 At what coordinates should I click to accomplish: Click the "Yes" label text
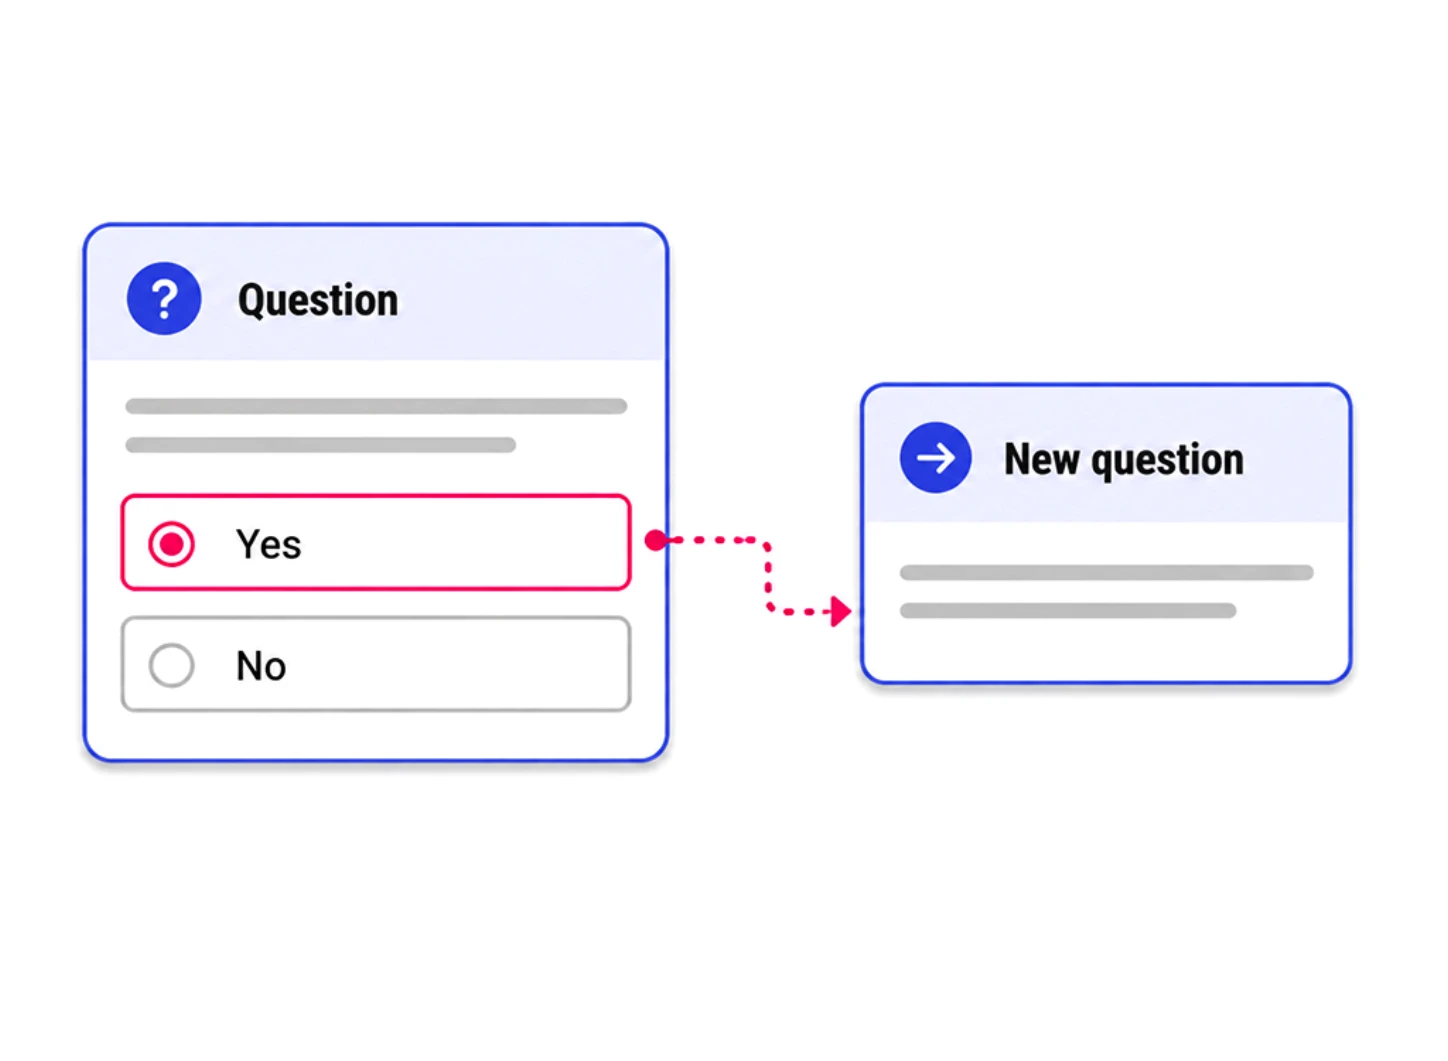tap(268, 545)
